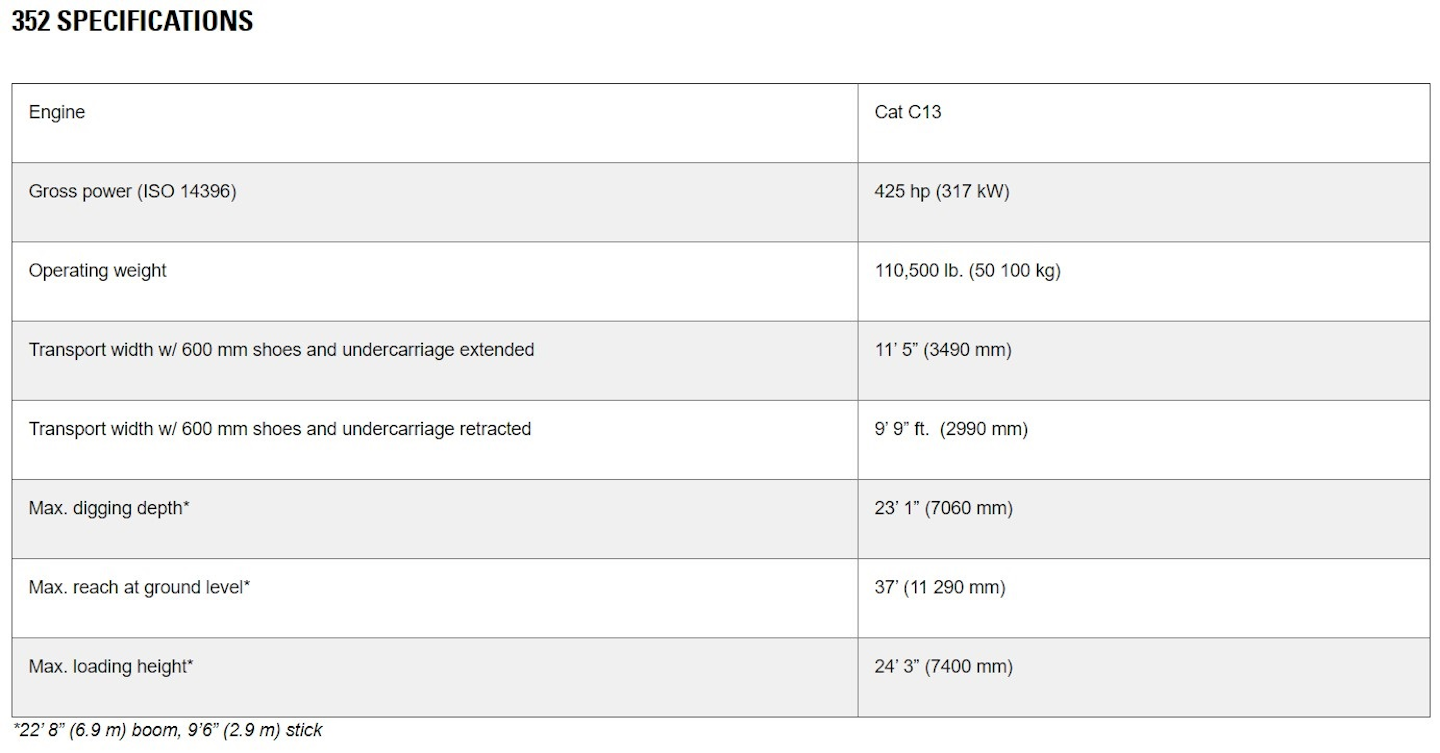
Task: Select the undercarriage retracted transport width label
Action: 280,428
